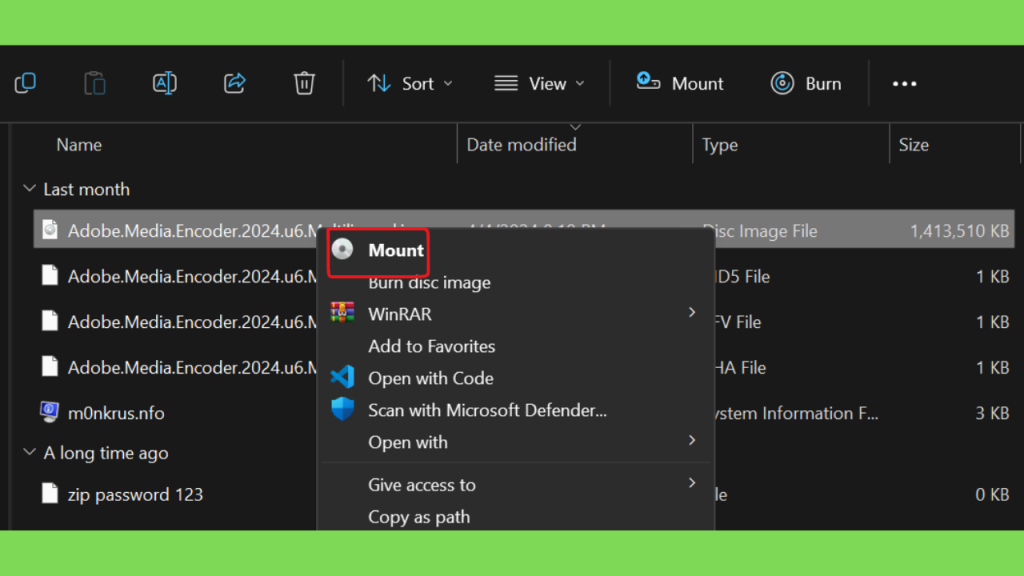The height and width of the screenshot is (576, 1024).
Task: Click the Paste clipboard icon
Action: pyautogui.click(x=95, y=83)
